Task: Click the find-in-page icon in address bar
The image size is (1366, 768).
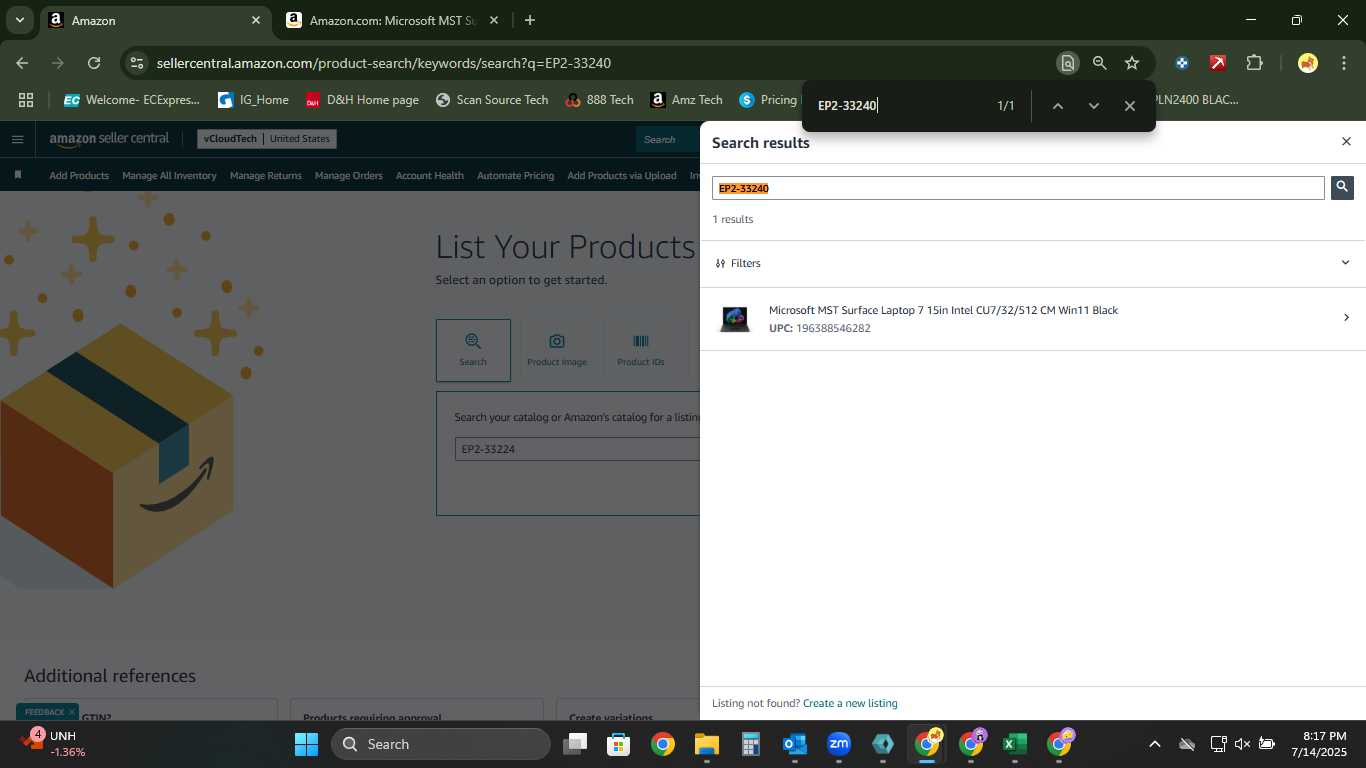Action: click(x=1067, y=63)
